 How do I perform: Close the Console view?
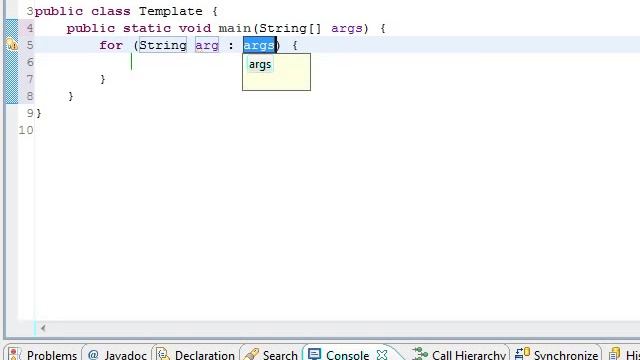coord(382,354)
